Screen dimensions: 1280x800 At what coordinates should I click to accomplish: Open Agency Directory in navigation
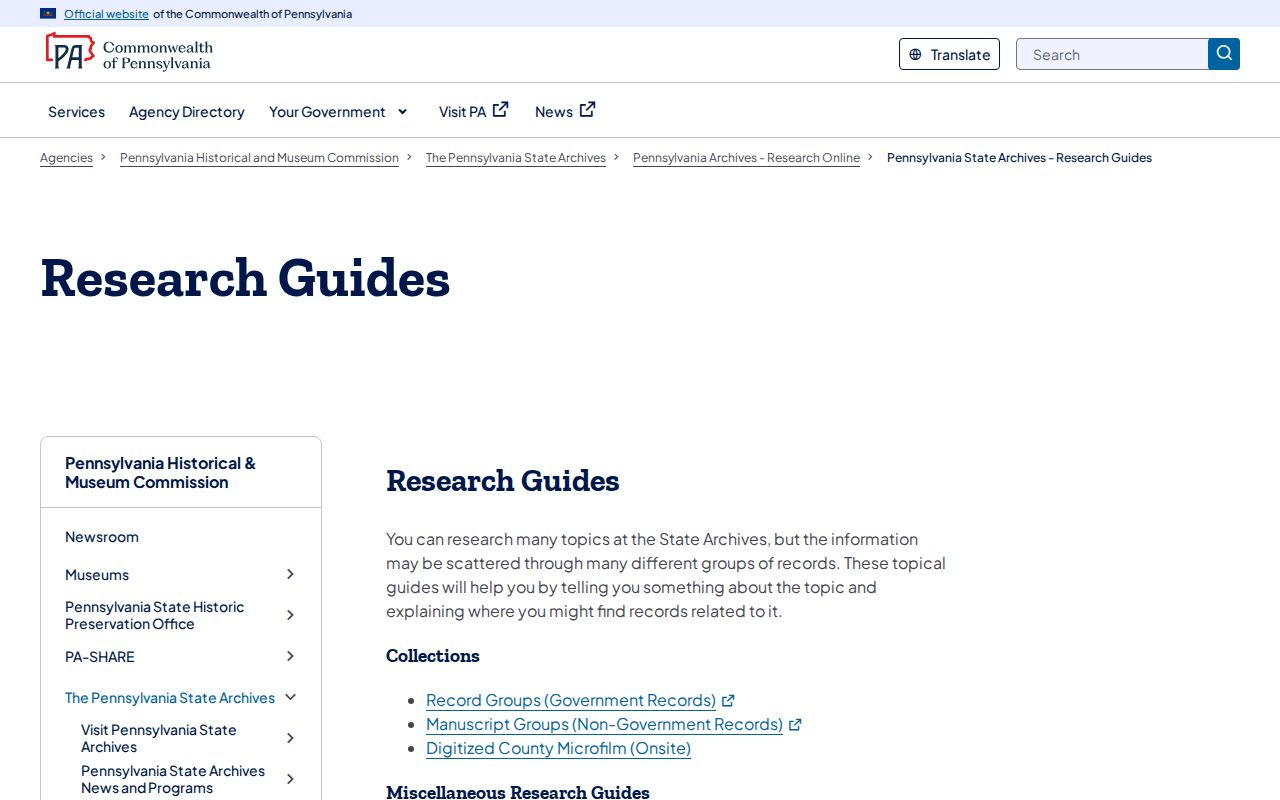click(x=187, y=112)
